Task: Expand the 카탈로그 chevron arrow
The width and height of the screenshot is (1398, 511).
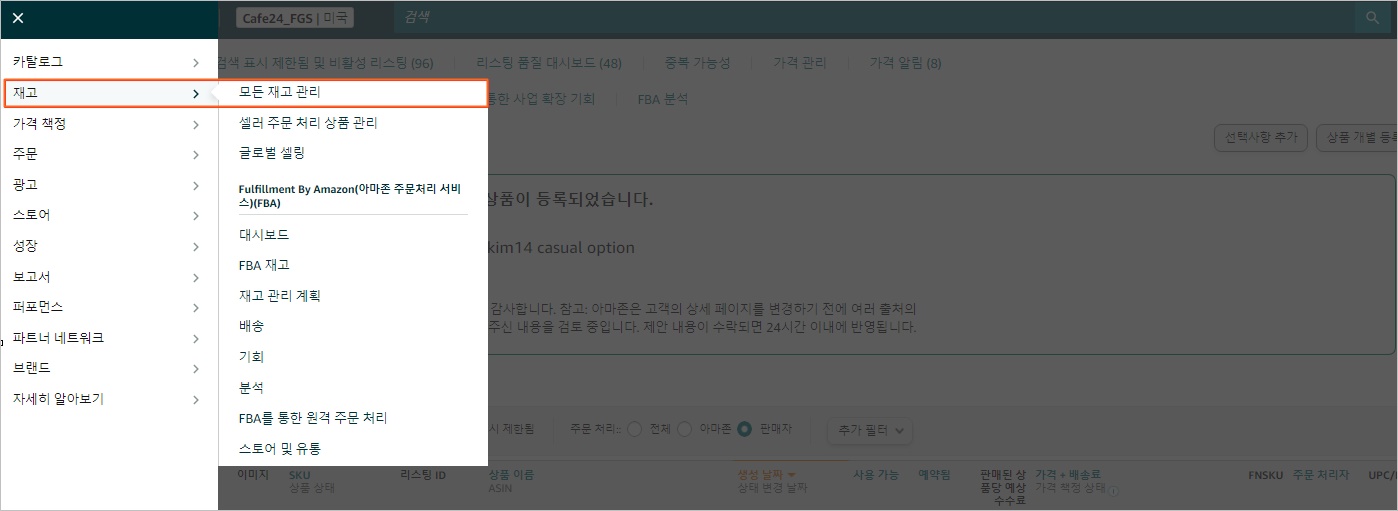Action: pos(195,63)
